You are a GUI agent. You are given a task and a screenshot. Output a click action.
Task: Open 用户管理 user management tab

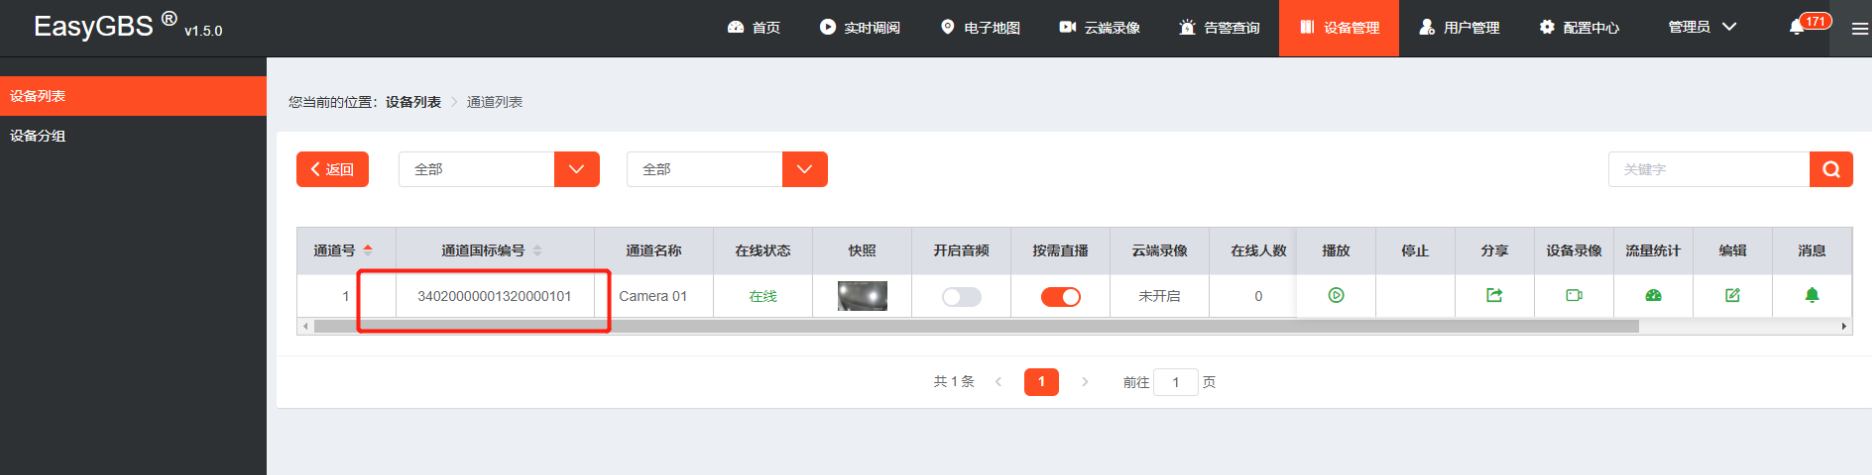tap(1459, 28)
